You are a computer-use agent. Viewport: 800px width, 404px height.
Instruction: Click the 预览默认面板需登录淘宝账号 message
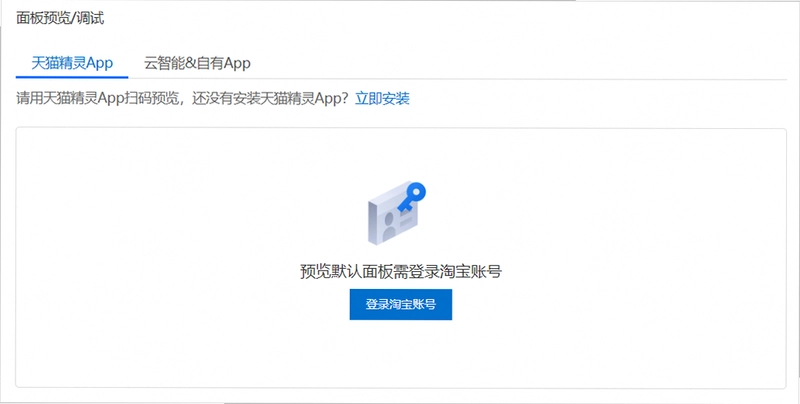pyautogui.click(x=401, y=271)
